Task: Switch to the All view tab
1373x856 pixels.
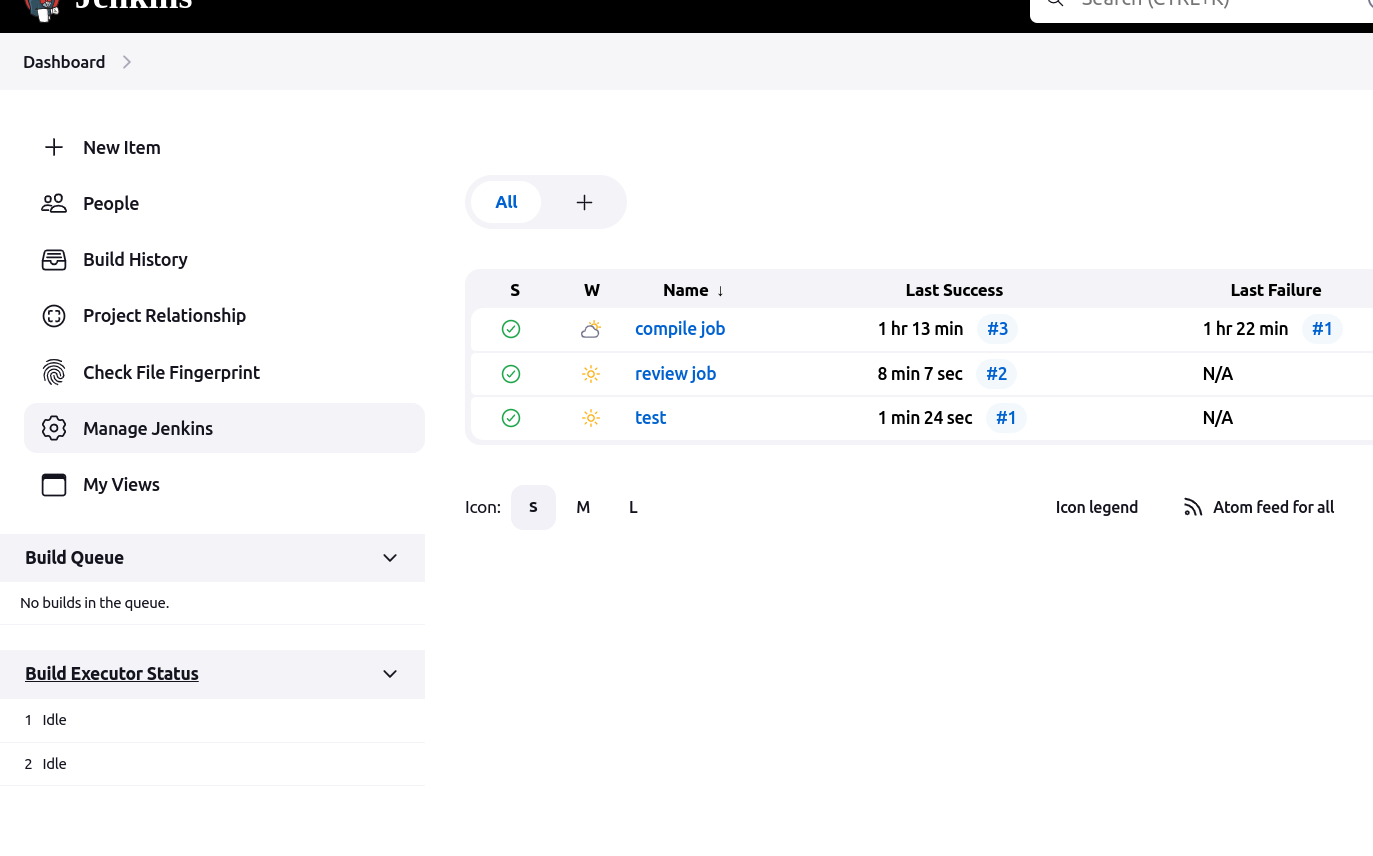Action: click(x=506, y=201)
